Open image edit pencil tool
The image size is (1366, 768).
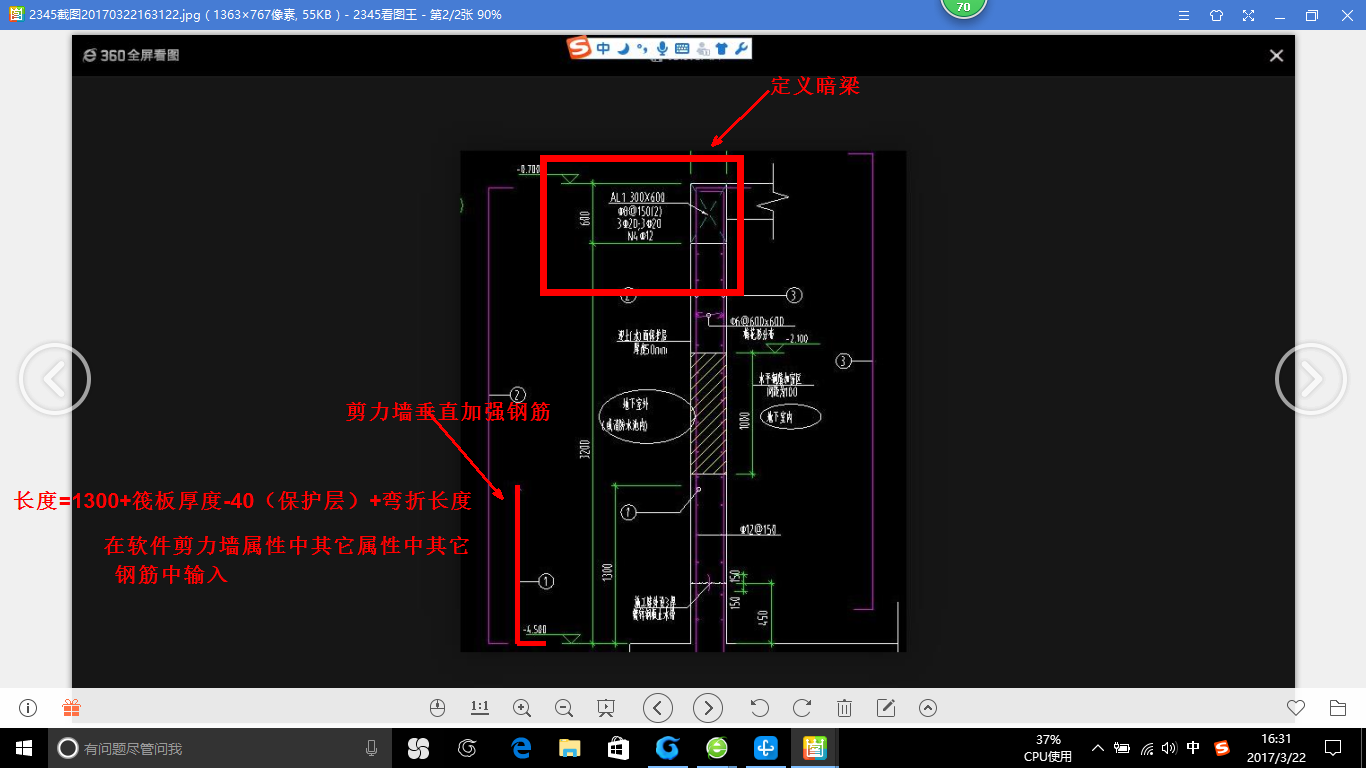[886, 708]
